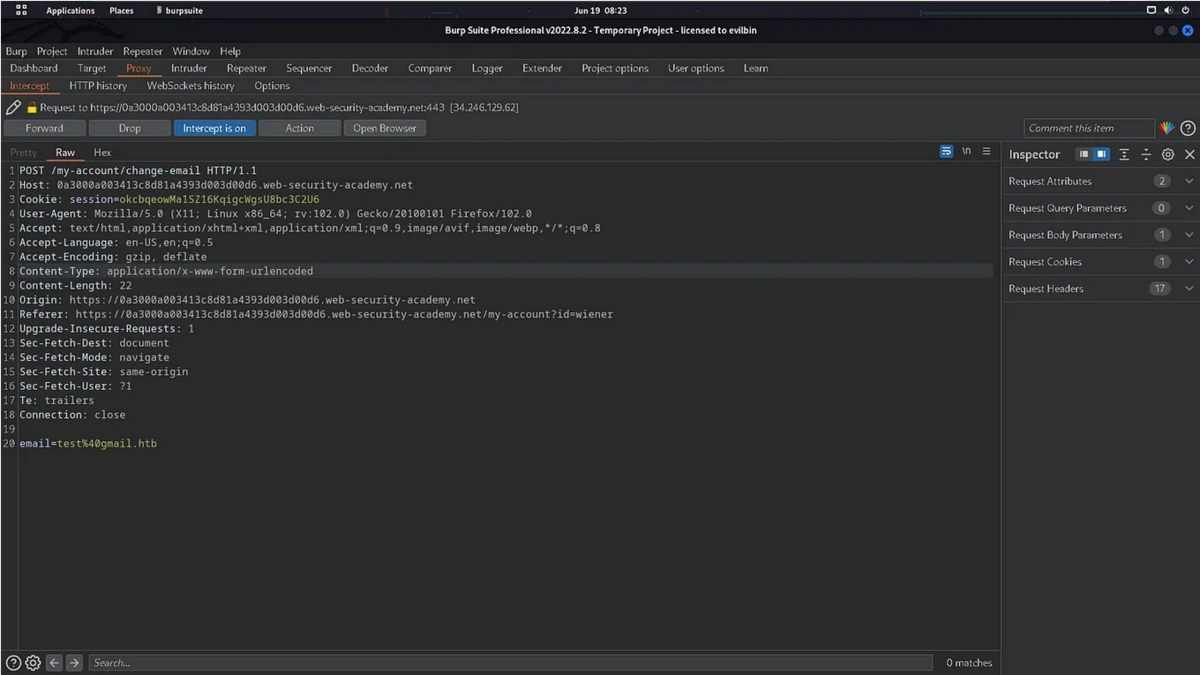The image size is (1200, 675).
Task: Open Proxy Options sub-tab
Action: 272,86
